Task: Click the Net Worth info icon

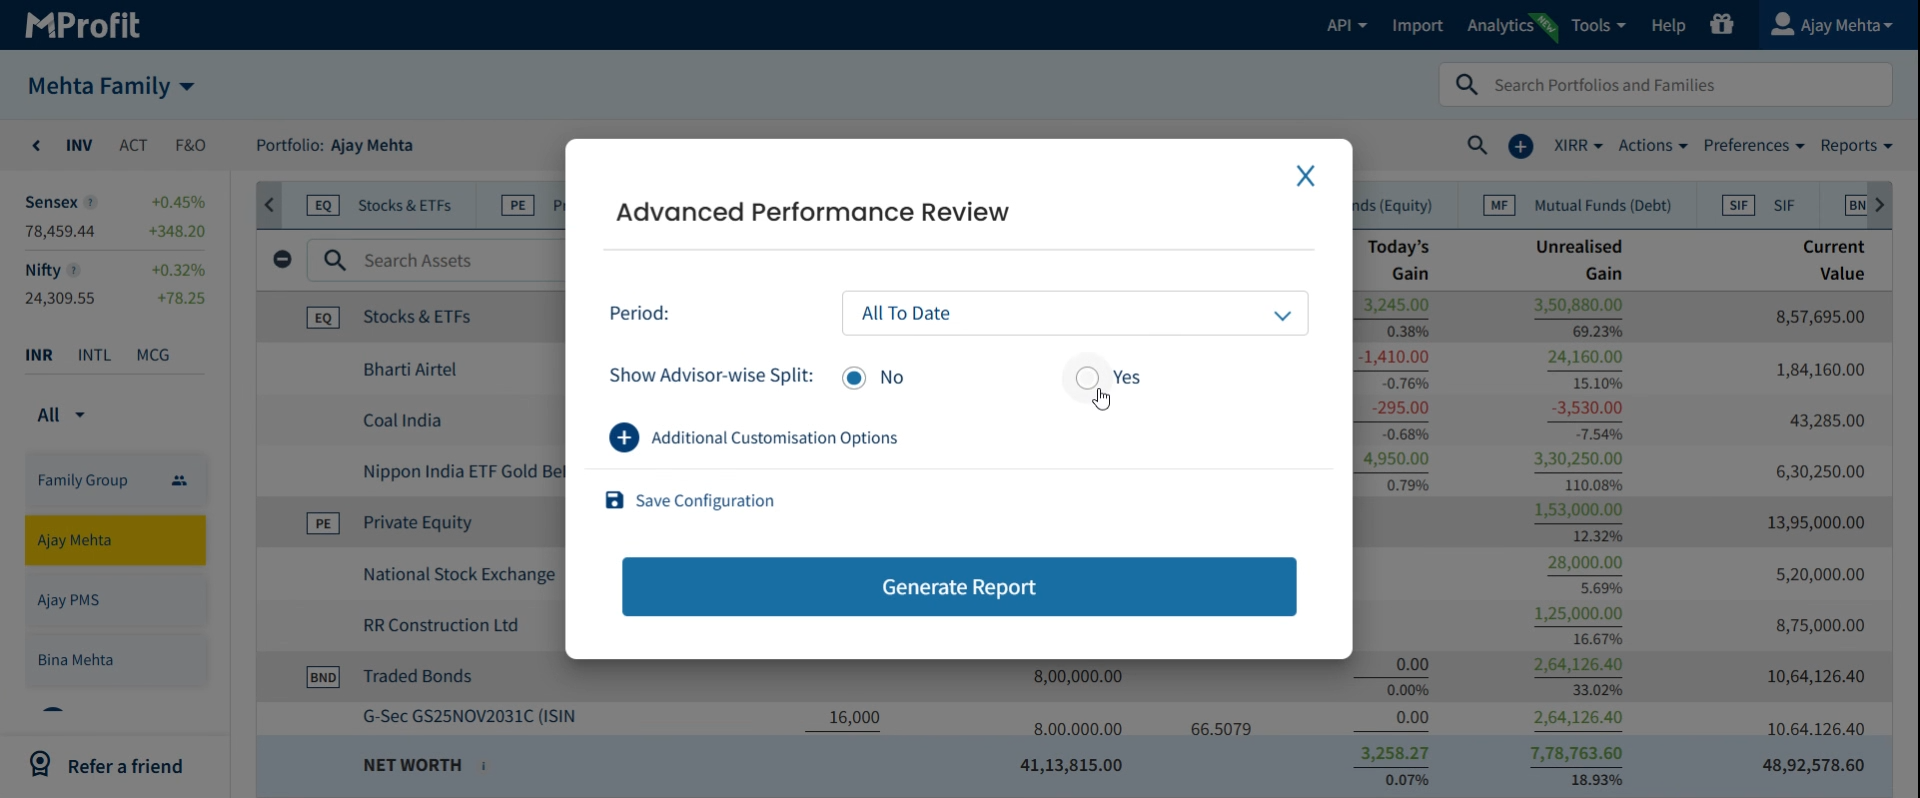Action: (484, 766)
